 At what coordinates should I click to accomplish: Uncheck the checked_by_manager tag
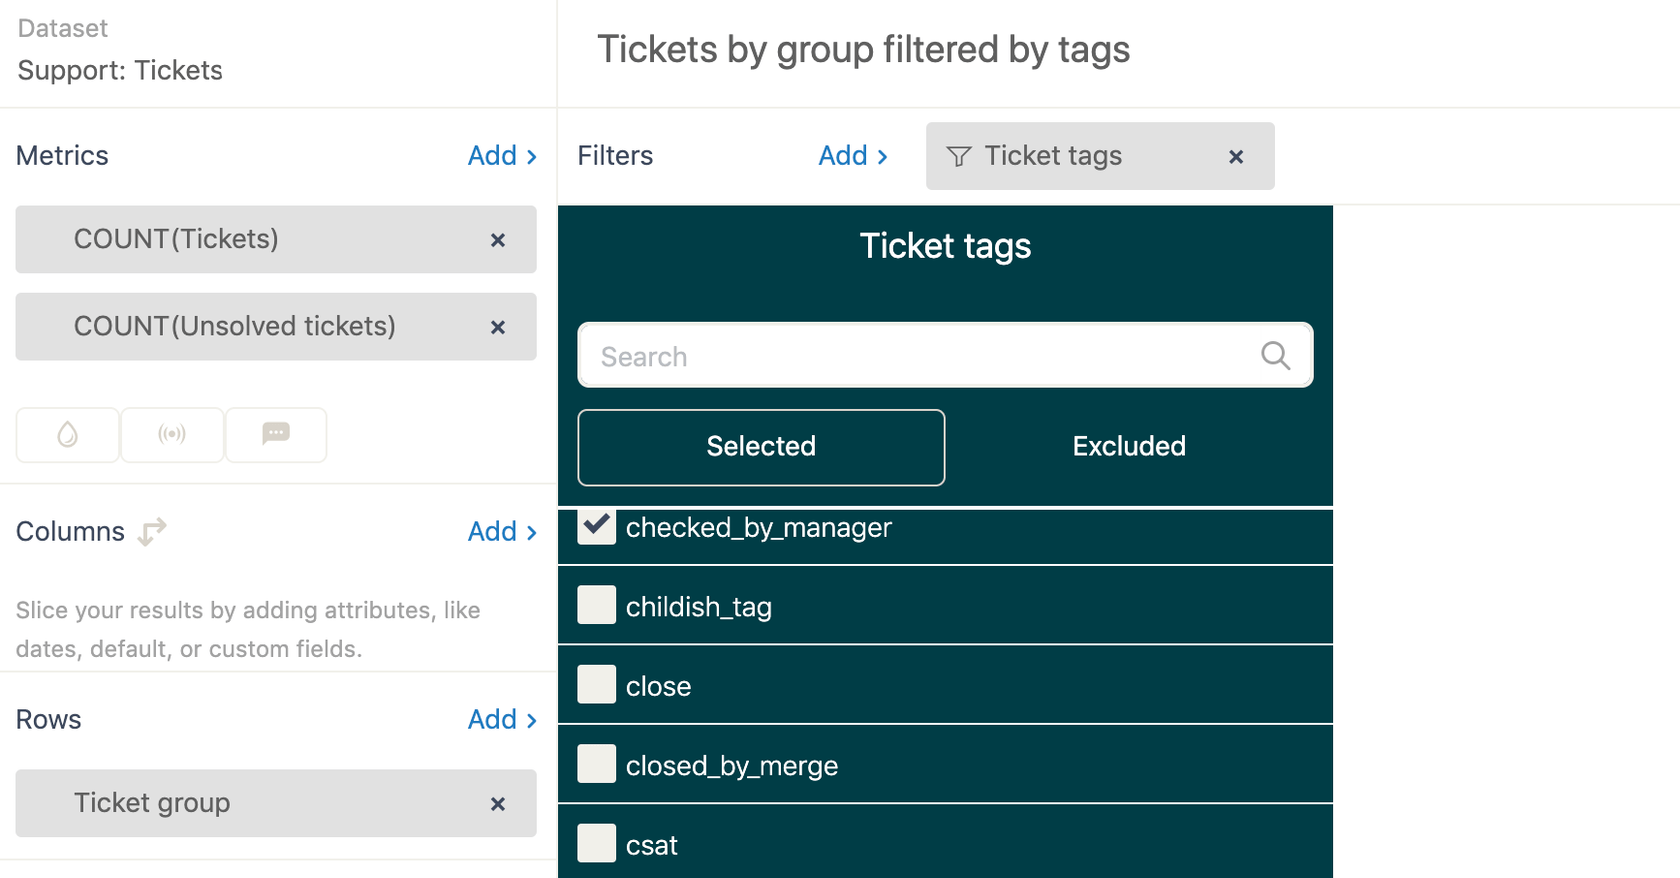tap(597, 526)
